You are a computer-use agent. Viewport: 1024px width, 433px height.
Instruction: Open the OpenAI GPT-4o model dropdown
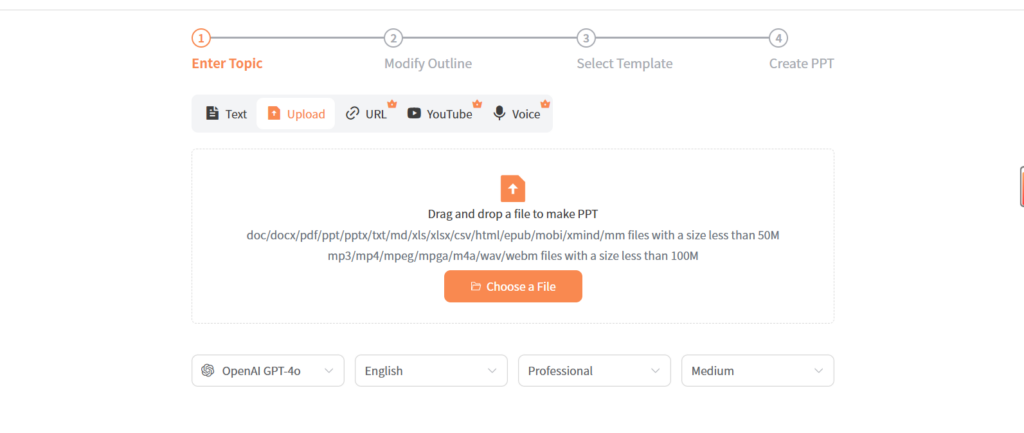pyautogui.click(x=268, y=370)
